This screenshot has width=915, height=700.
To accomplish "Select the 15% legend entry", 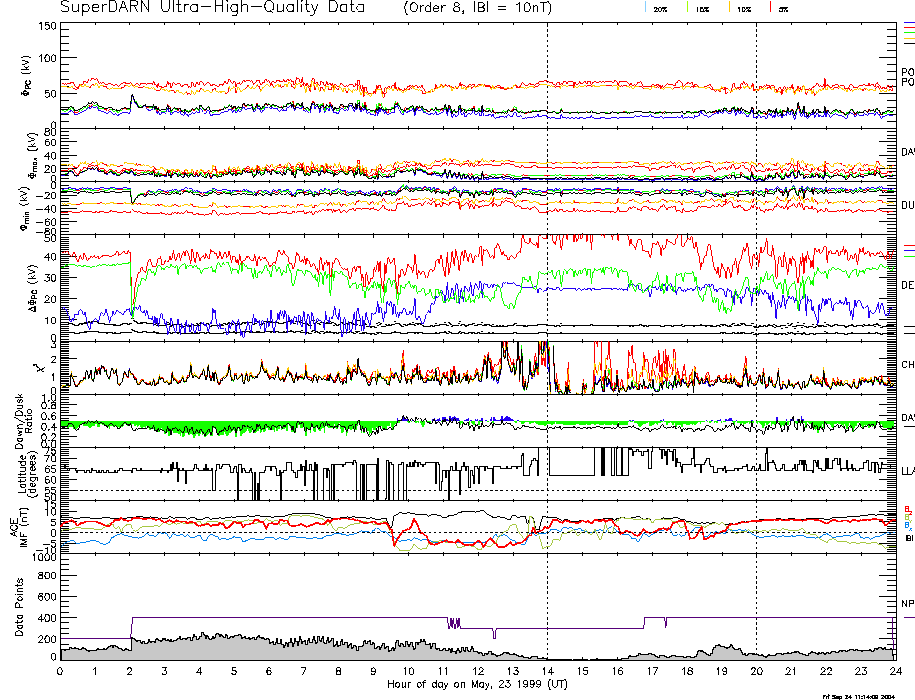I will (701, 8).
